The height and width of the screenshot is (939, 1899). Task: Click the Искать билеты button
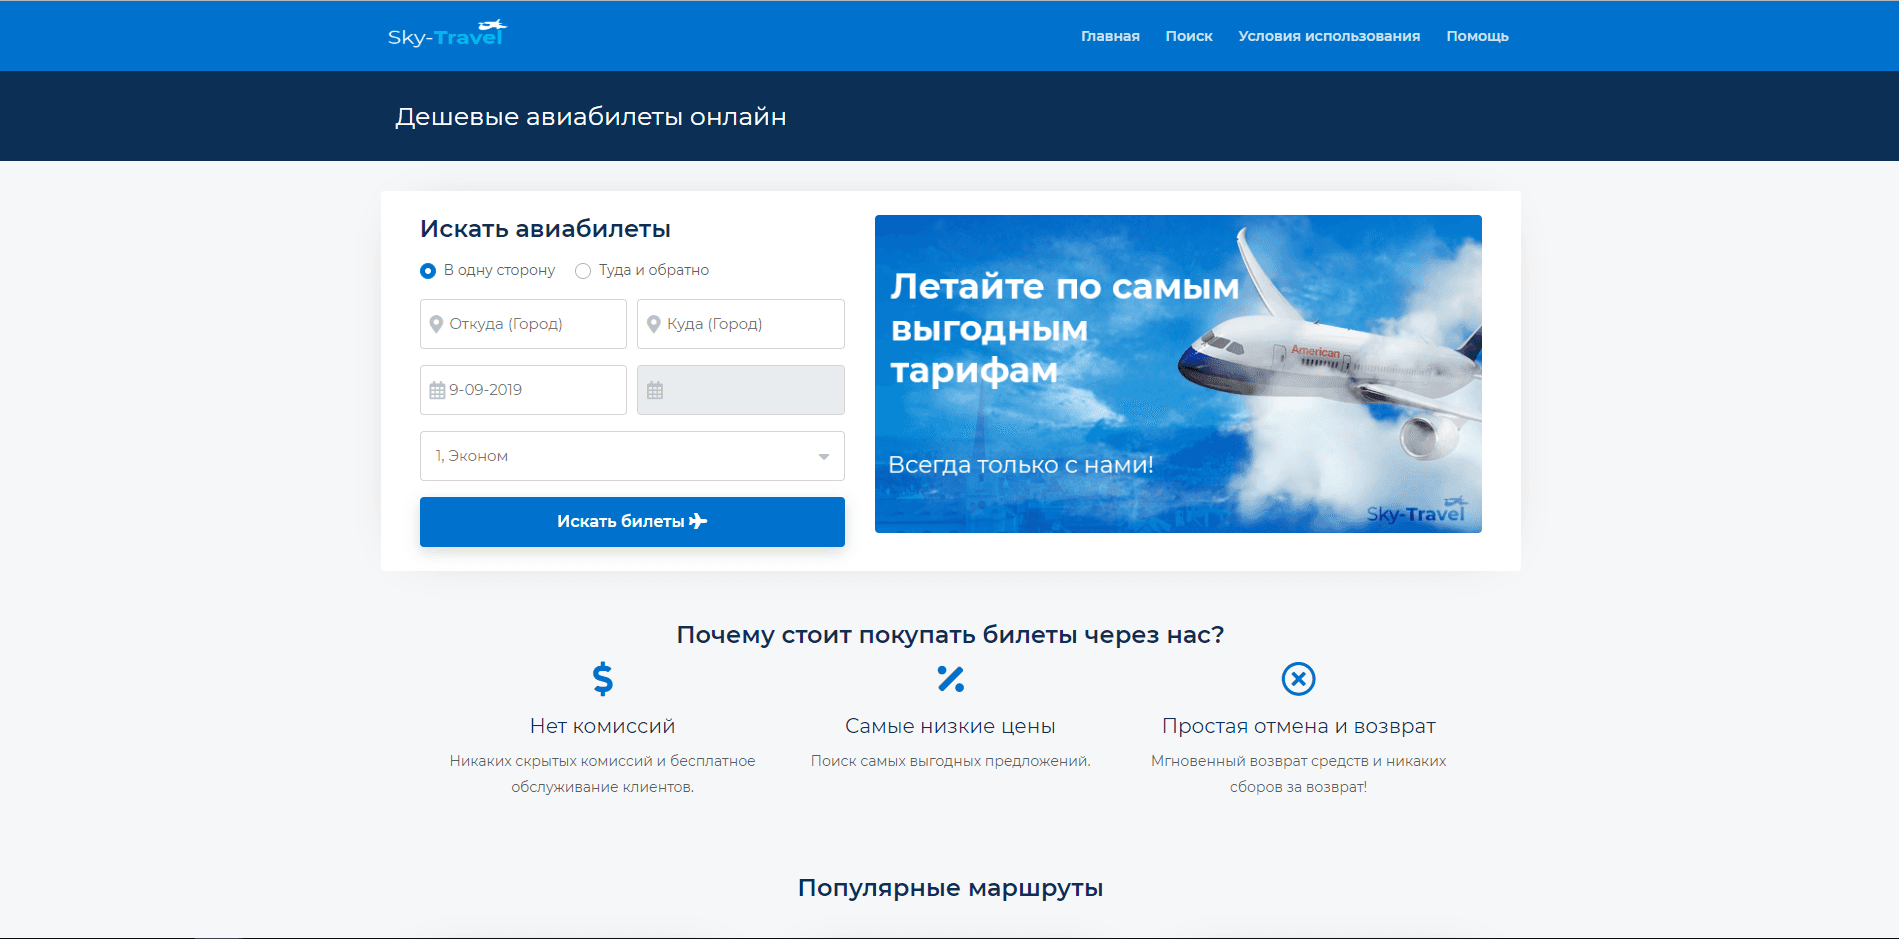pyautogui.click(x=632, y=521)
